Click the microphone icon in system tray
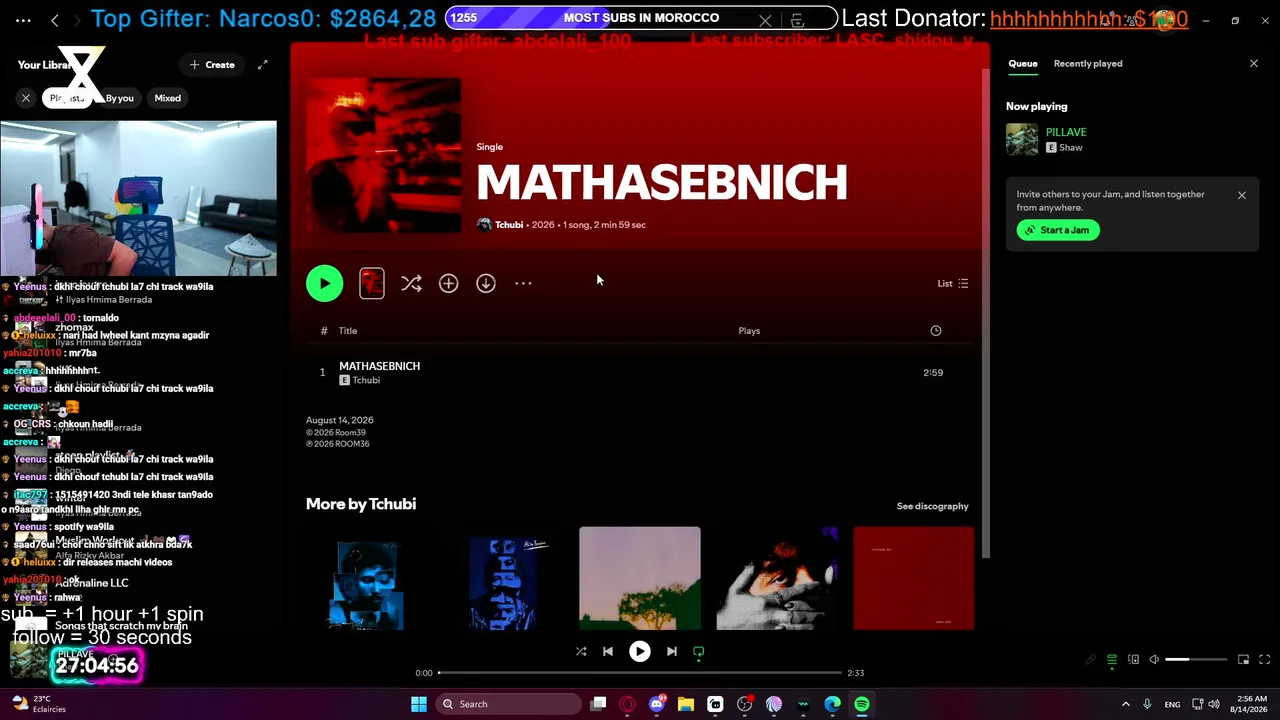 [1147, 704]
